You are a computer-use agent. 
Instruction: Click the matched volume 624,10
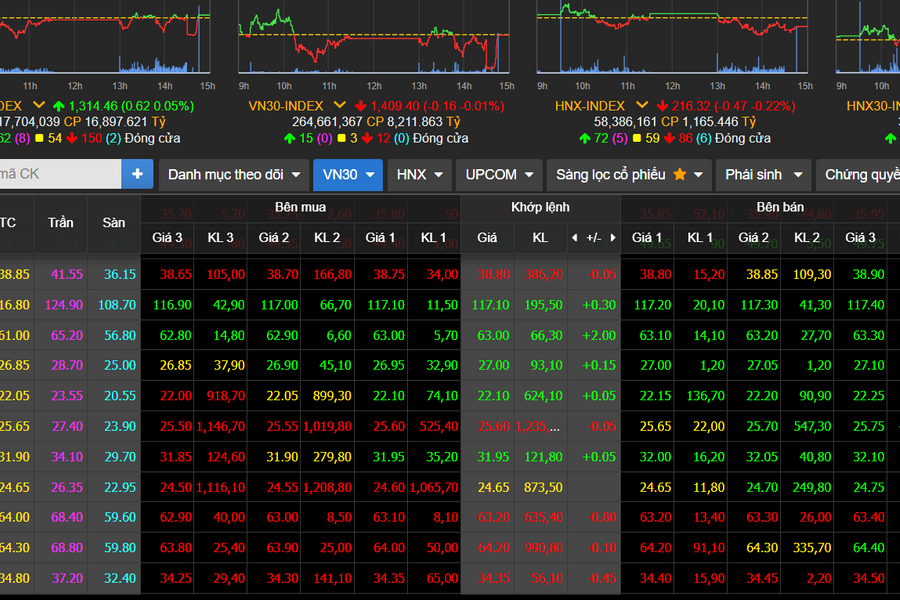[x=543, y=396]
